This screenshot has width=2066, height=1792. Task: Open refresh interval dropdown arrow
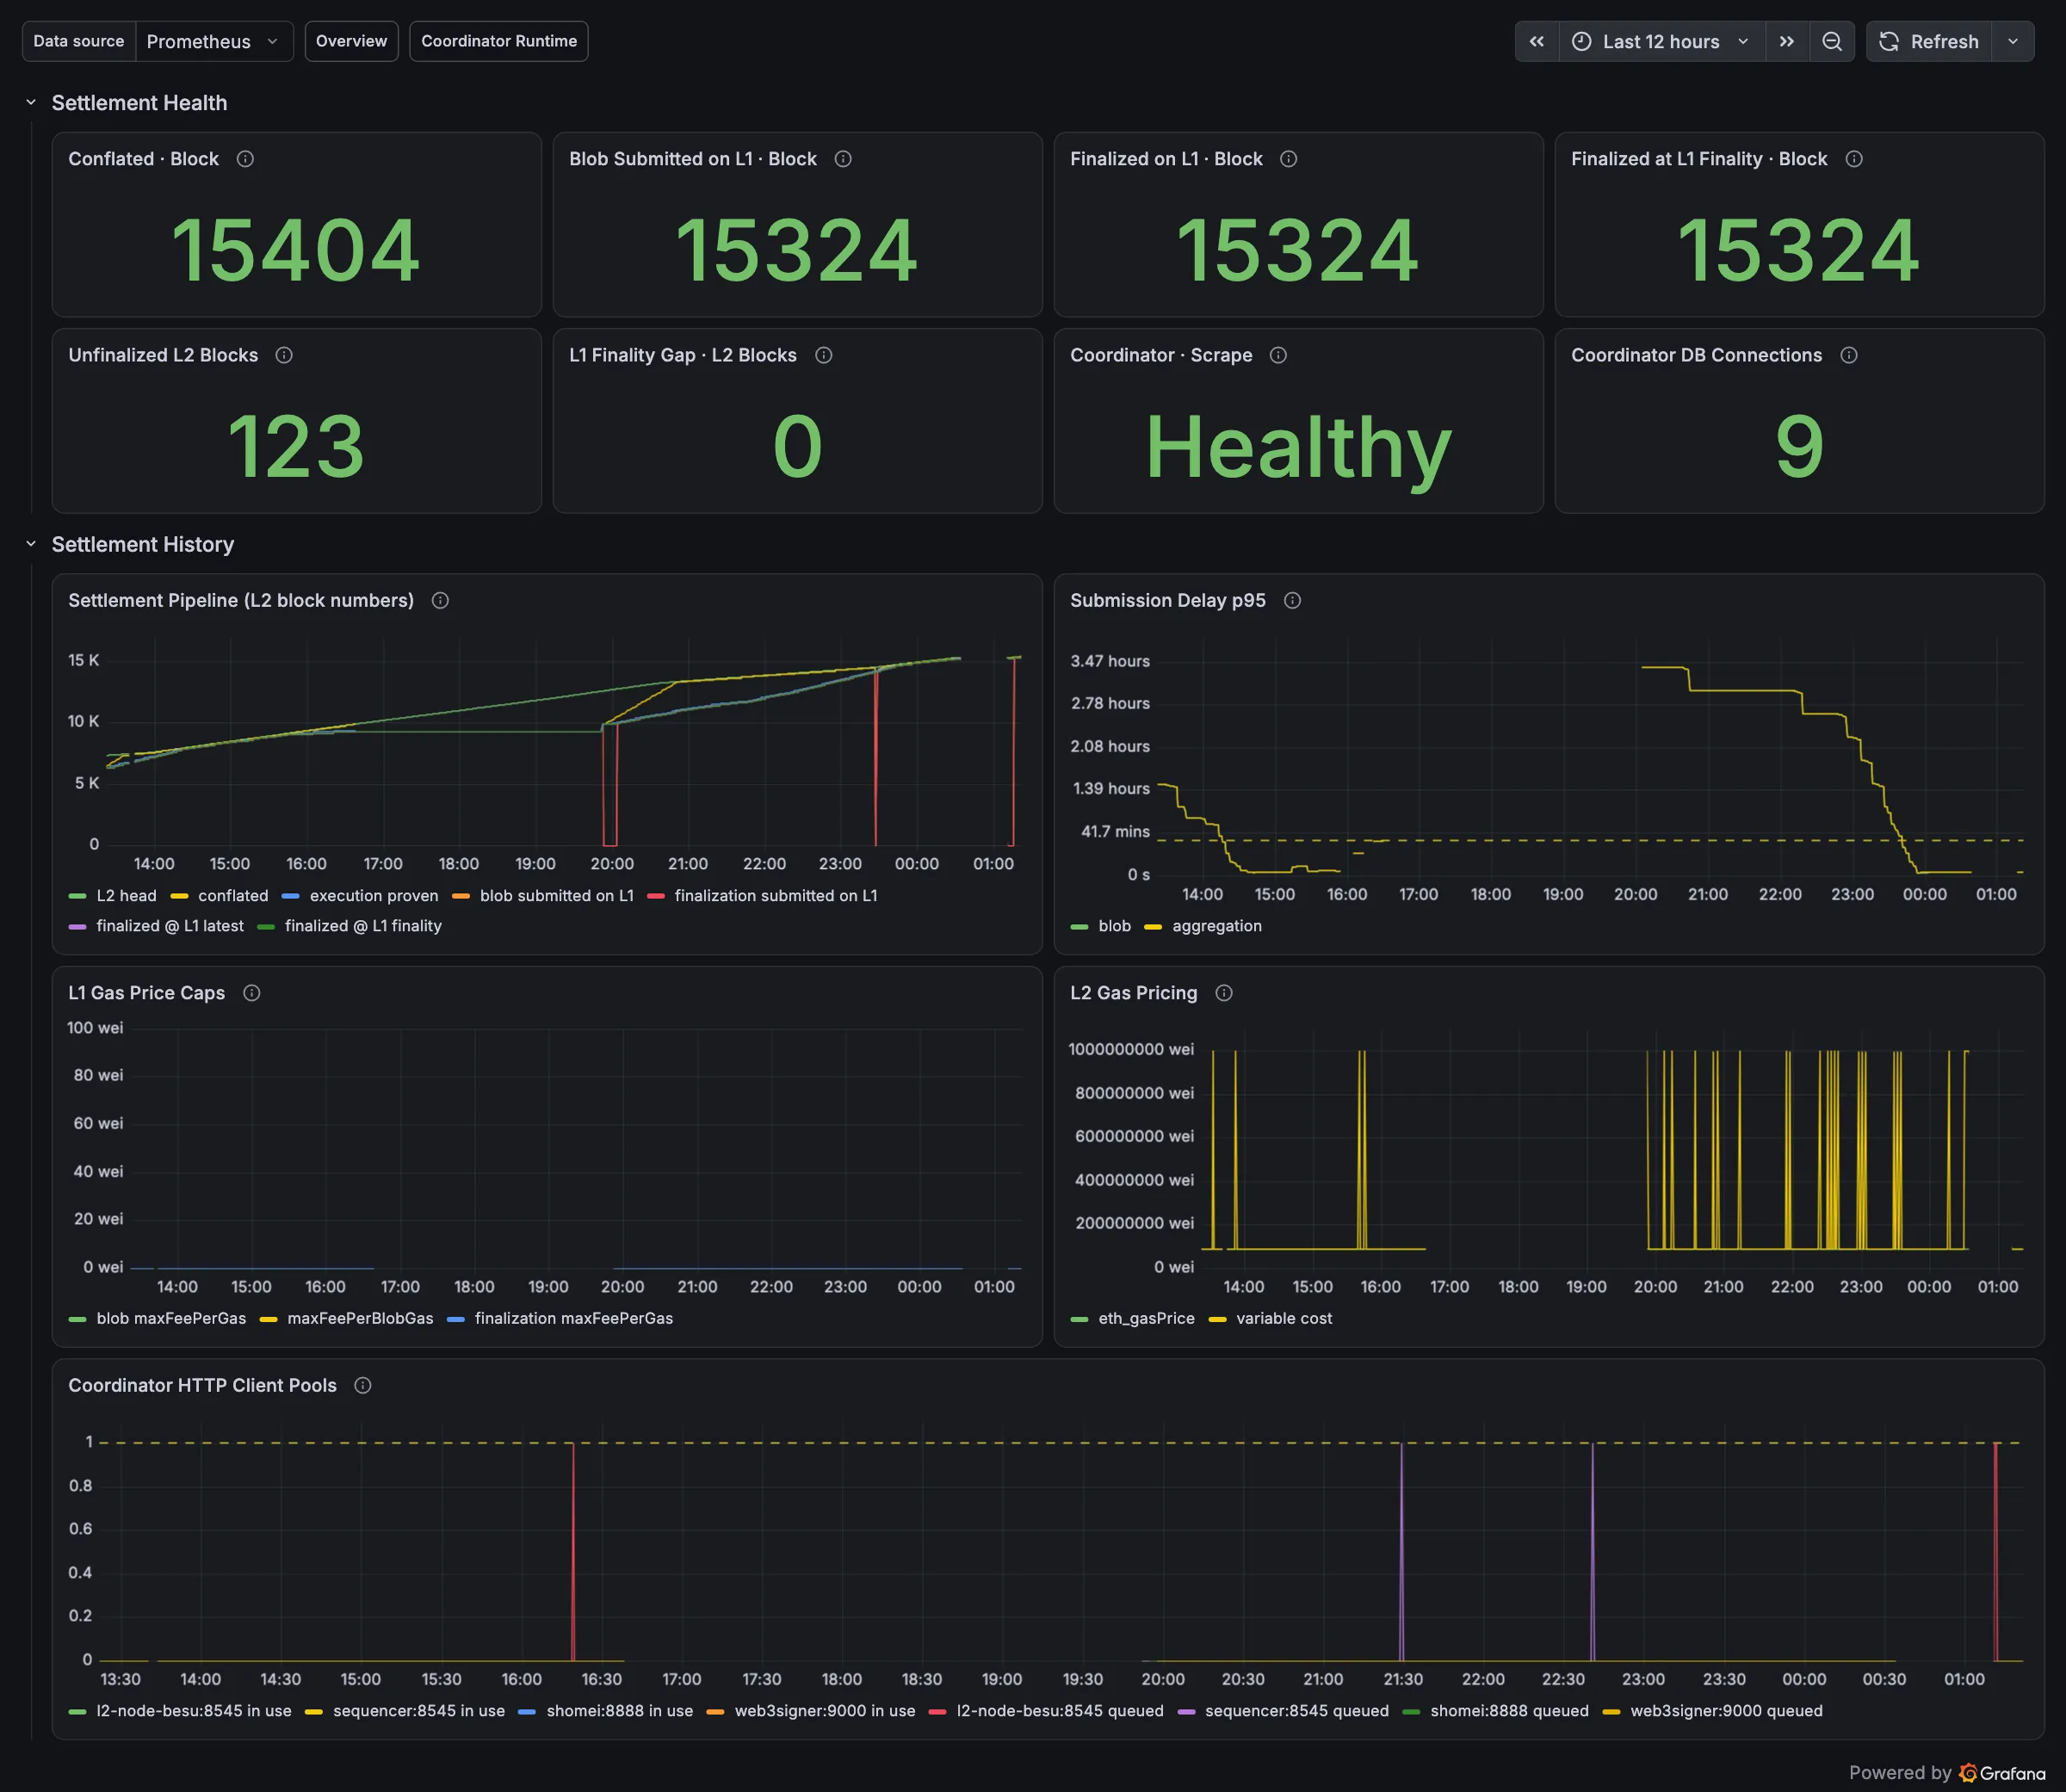coord(2013,41)
